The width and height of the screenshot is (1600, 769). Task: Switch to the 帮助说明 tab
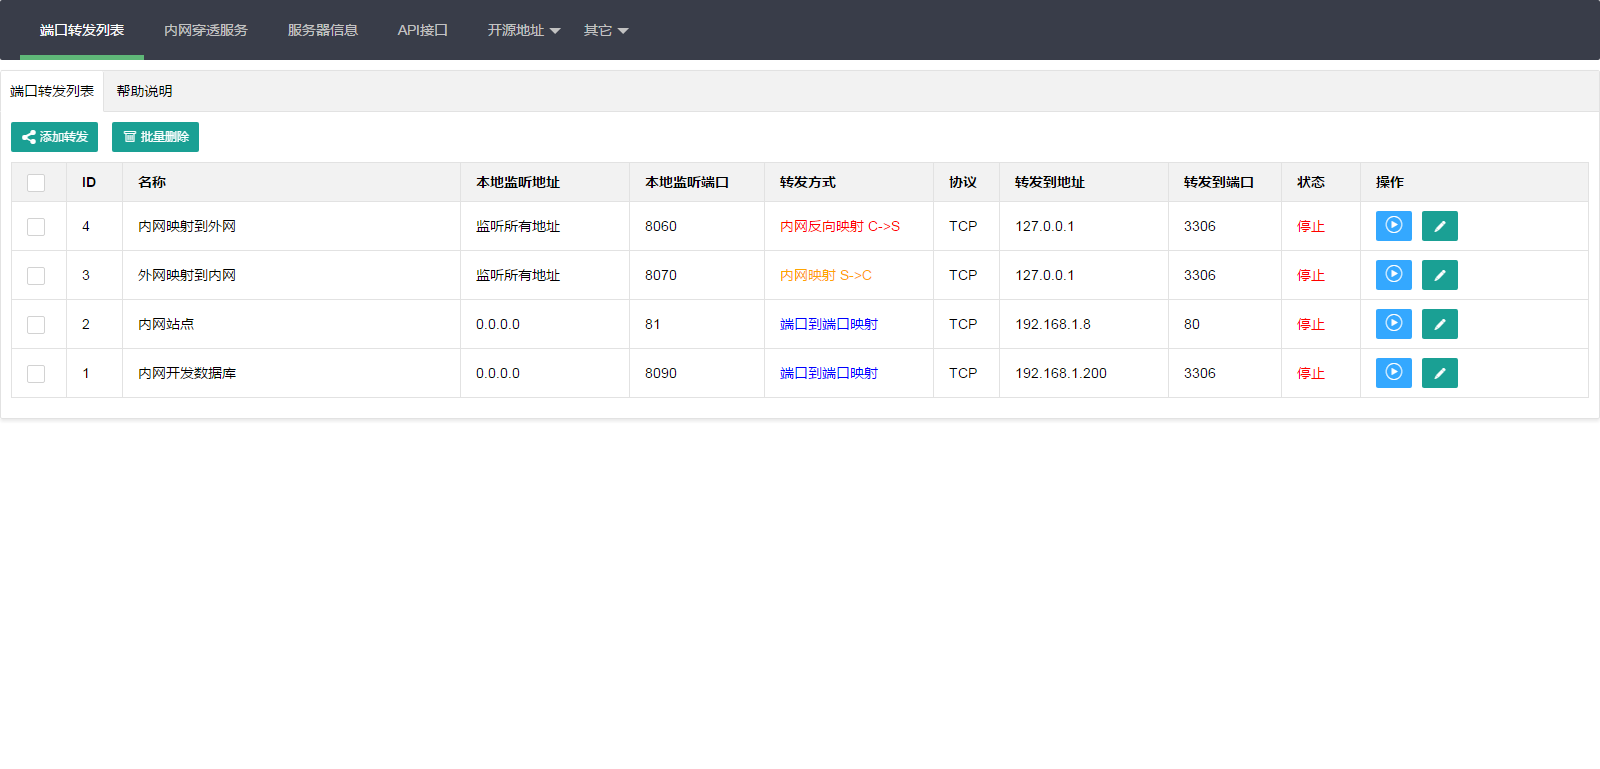click(x=144, y=91)
